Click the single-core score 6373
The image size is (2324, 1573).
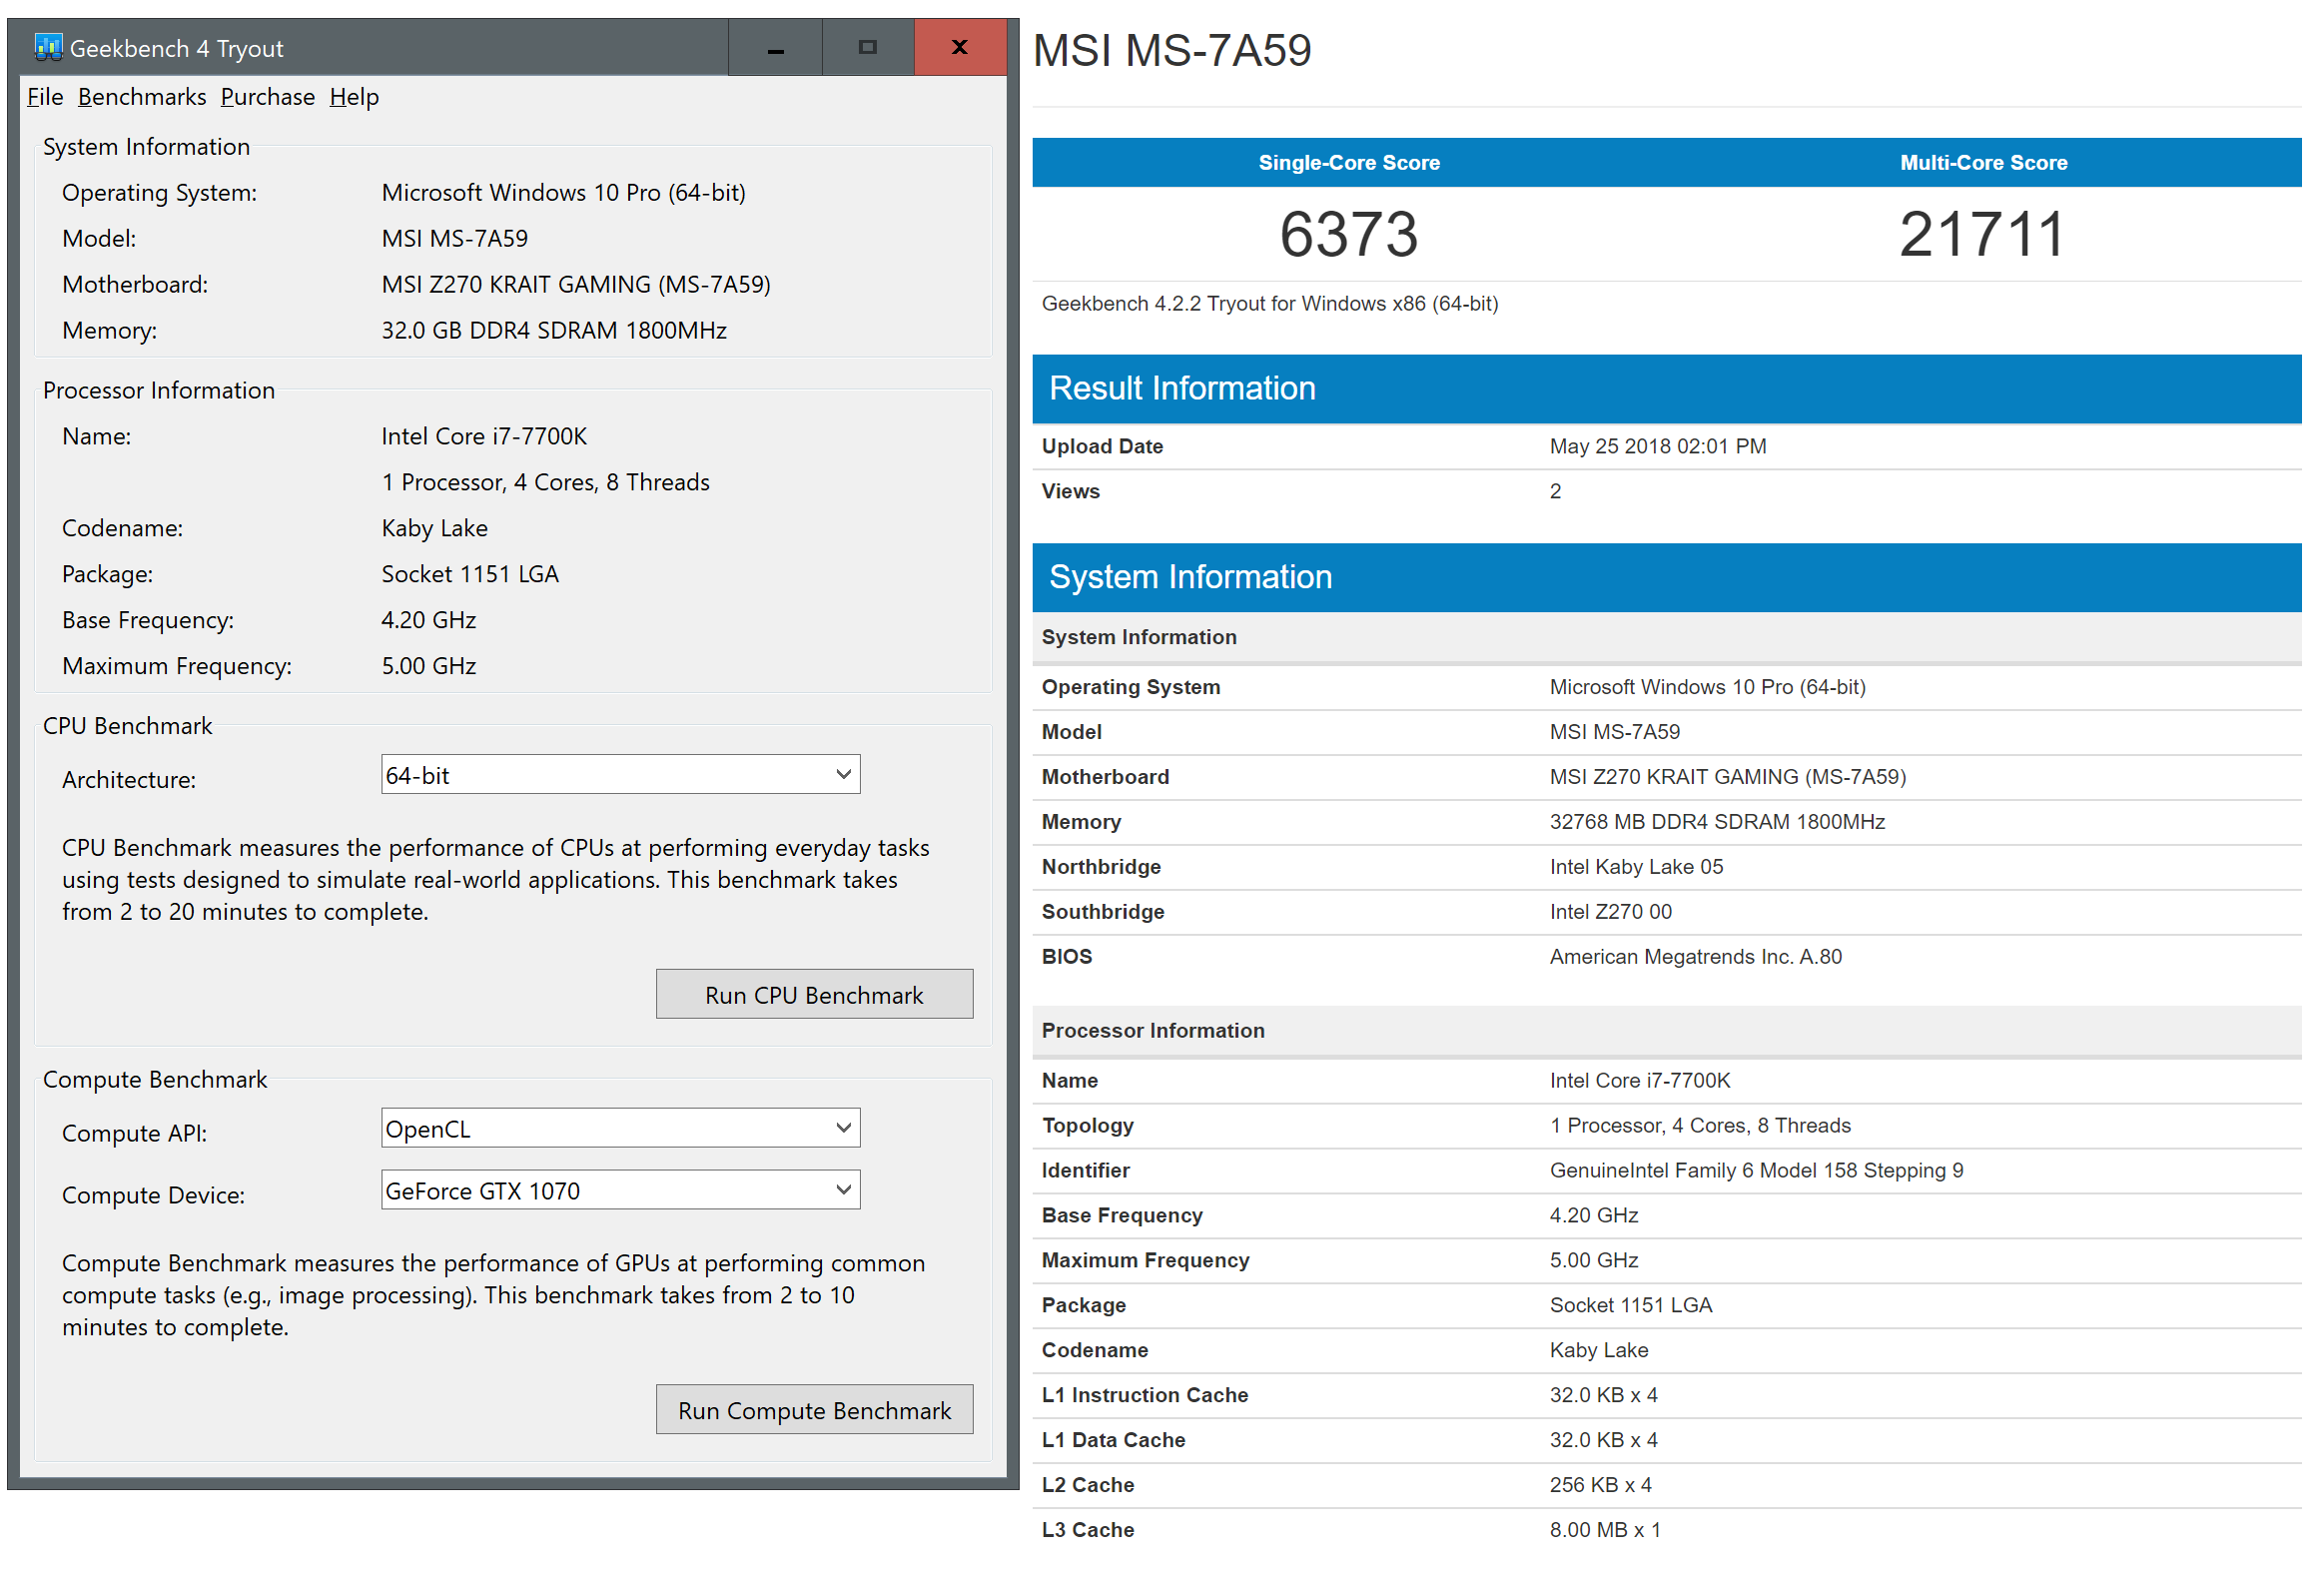pos(1349,234)
